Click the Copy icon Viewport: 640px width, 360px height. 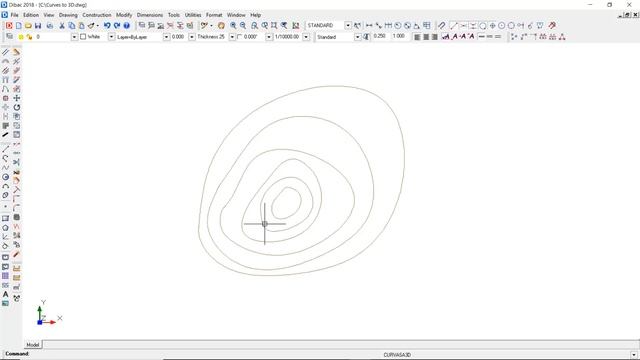pos(72,25)
